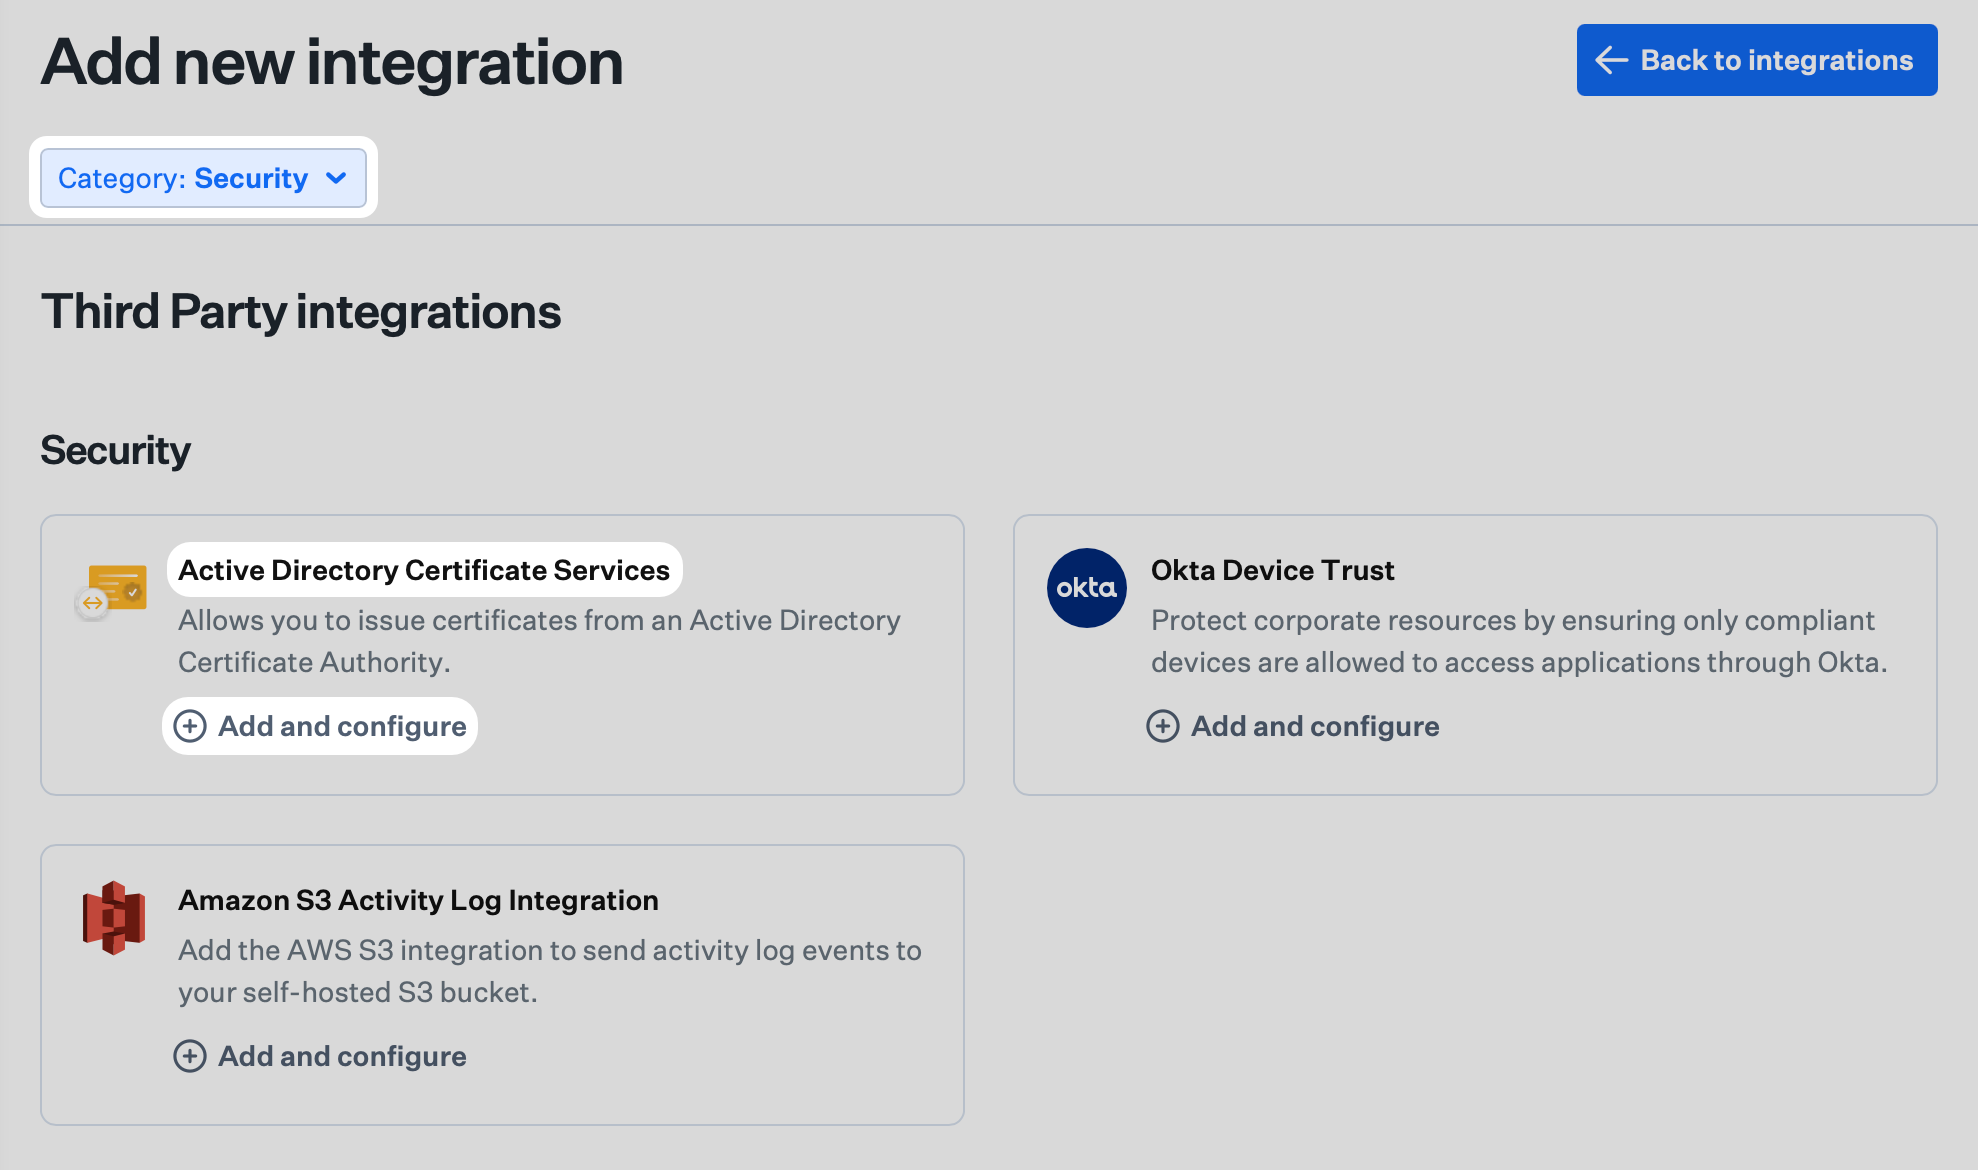Image resolution: width=1978 pixels, height=1170 pixels.
Task: Select the Active Directory Certificate Services title
Action: click(424, 570)
